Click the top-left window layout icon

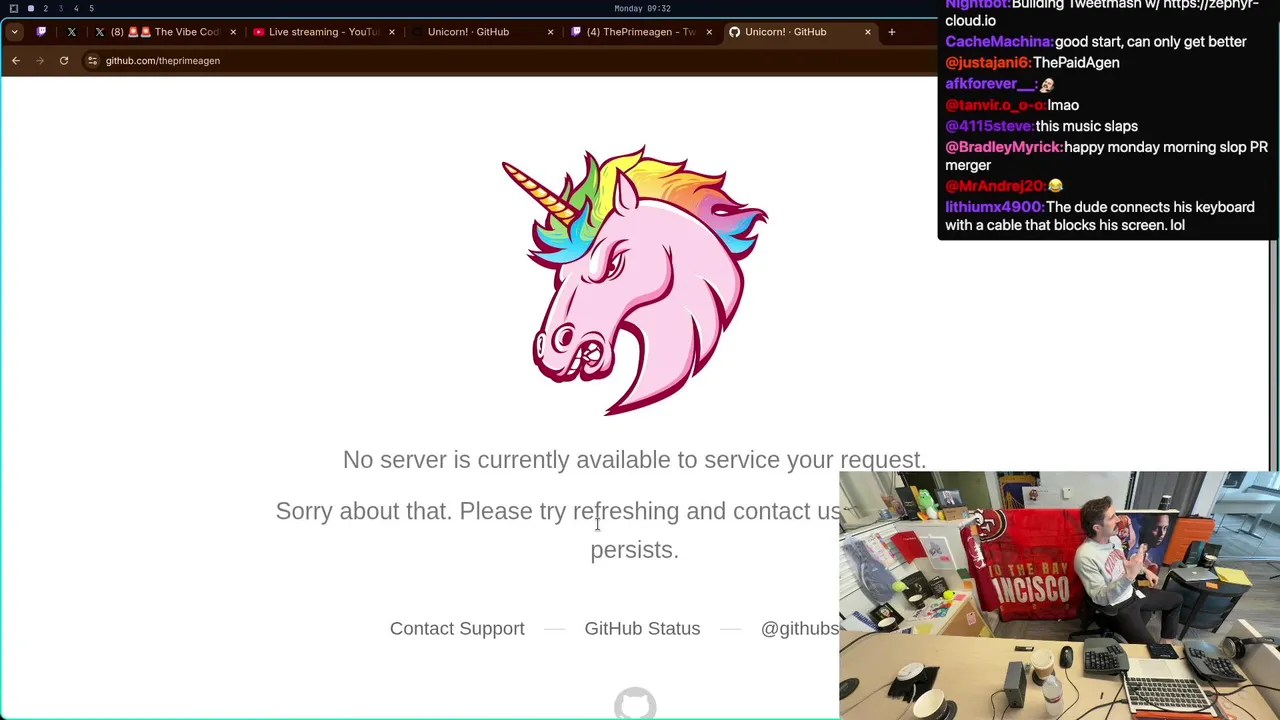pos(14,8)
